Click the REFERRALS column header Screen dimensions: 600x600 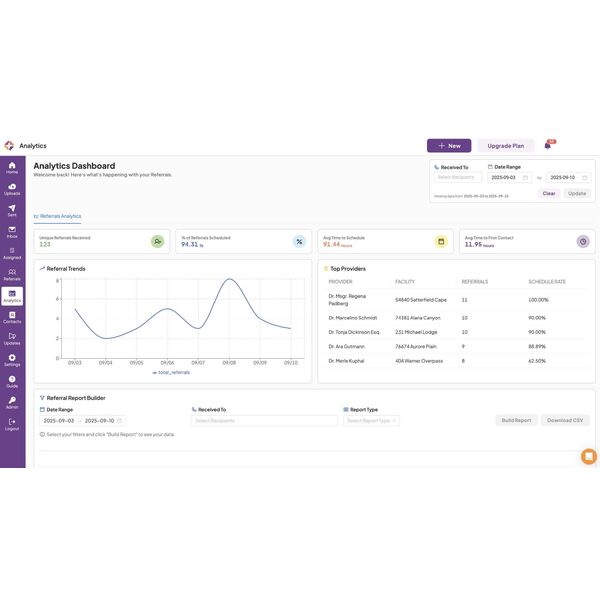[x=475, y=282]
